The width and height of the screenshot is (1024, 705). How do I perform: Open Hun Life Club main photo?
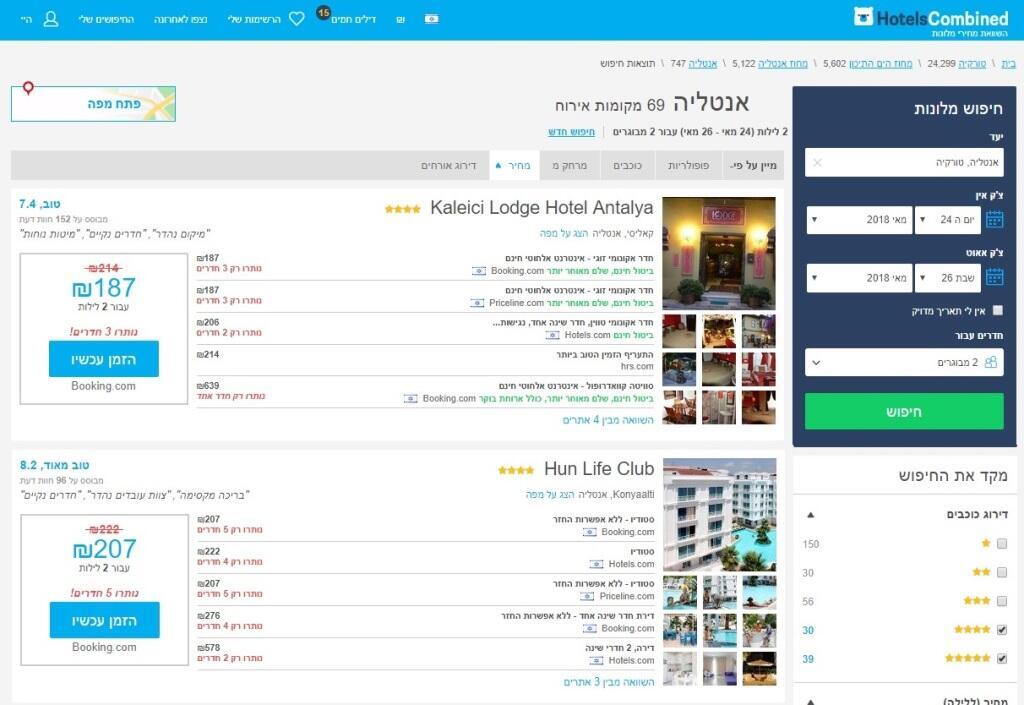tap(719, 515)
